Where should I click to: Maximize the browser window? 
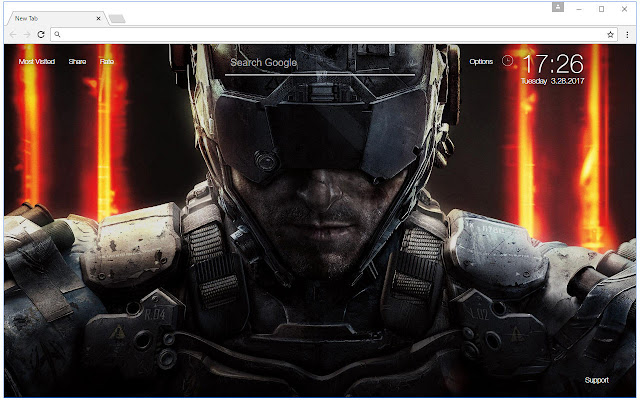click(601, 9)
